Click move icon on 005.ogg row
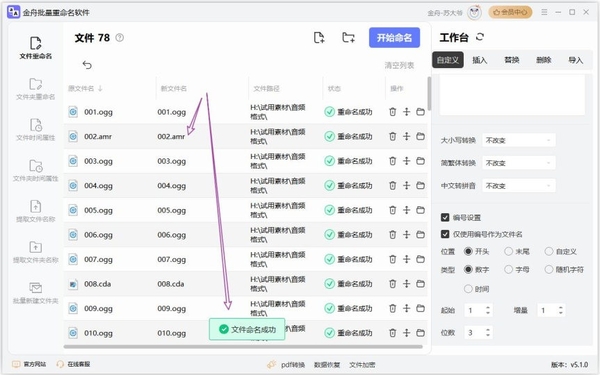The height and width of the screenshot is (375, 600). 406,210
